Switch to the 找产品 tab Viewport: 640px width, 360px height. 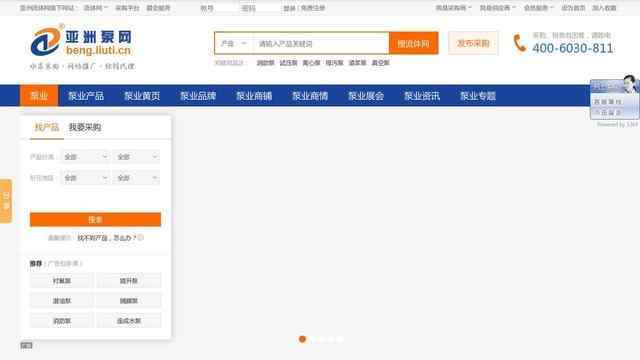[x=47, y=127]
